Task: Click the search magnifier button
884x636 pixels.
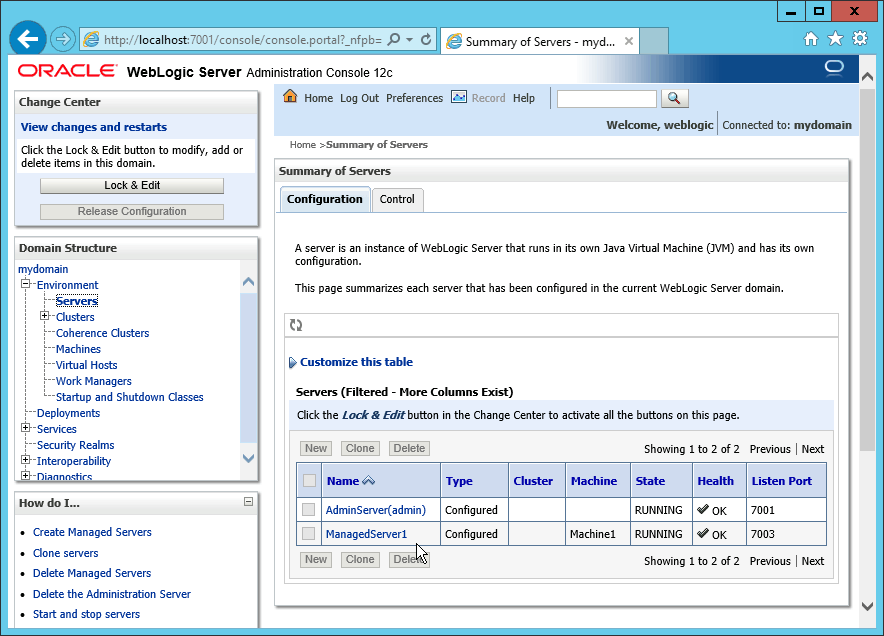Action: pyautogui.click(x=675, y=98)
